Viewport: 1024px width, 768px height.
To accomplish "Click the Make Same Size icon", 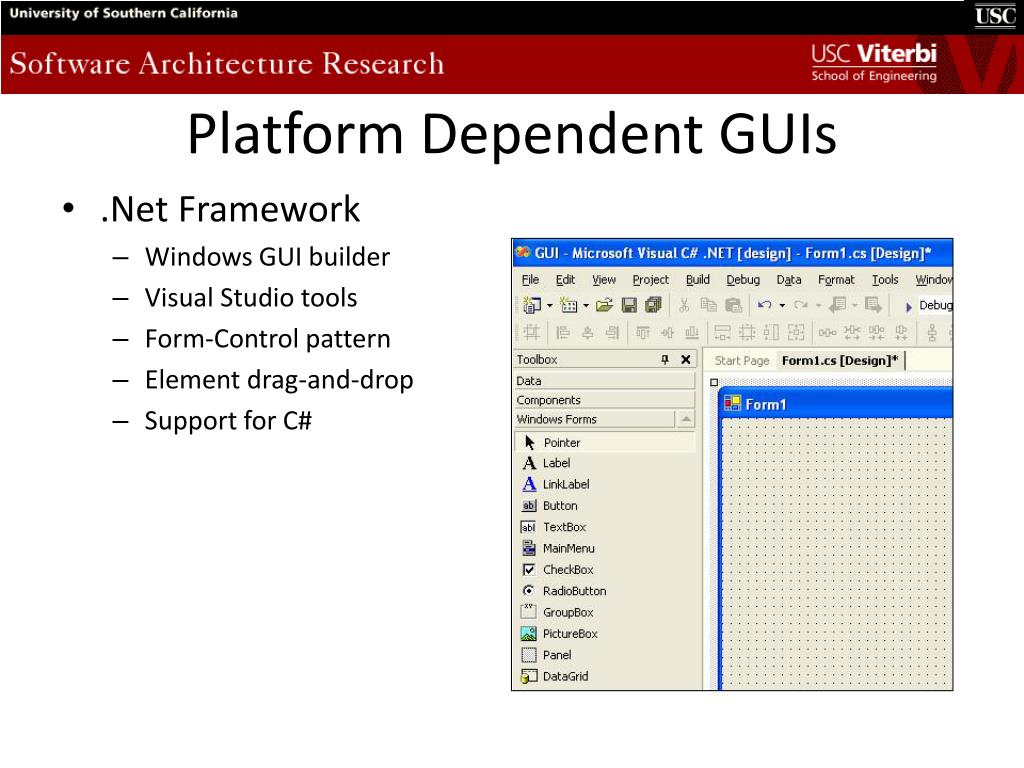I will (x=795, y=333).
